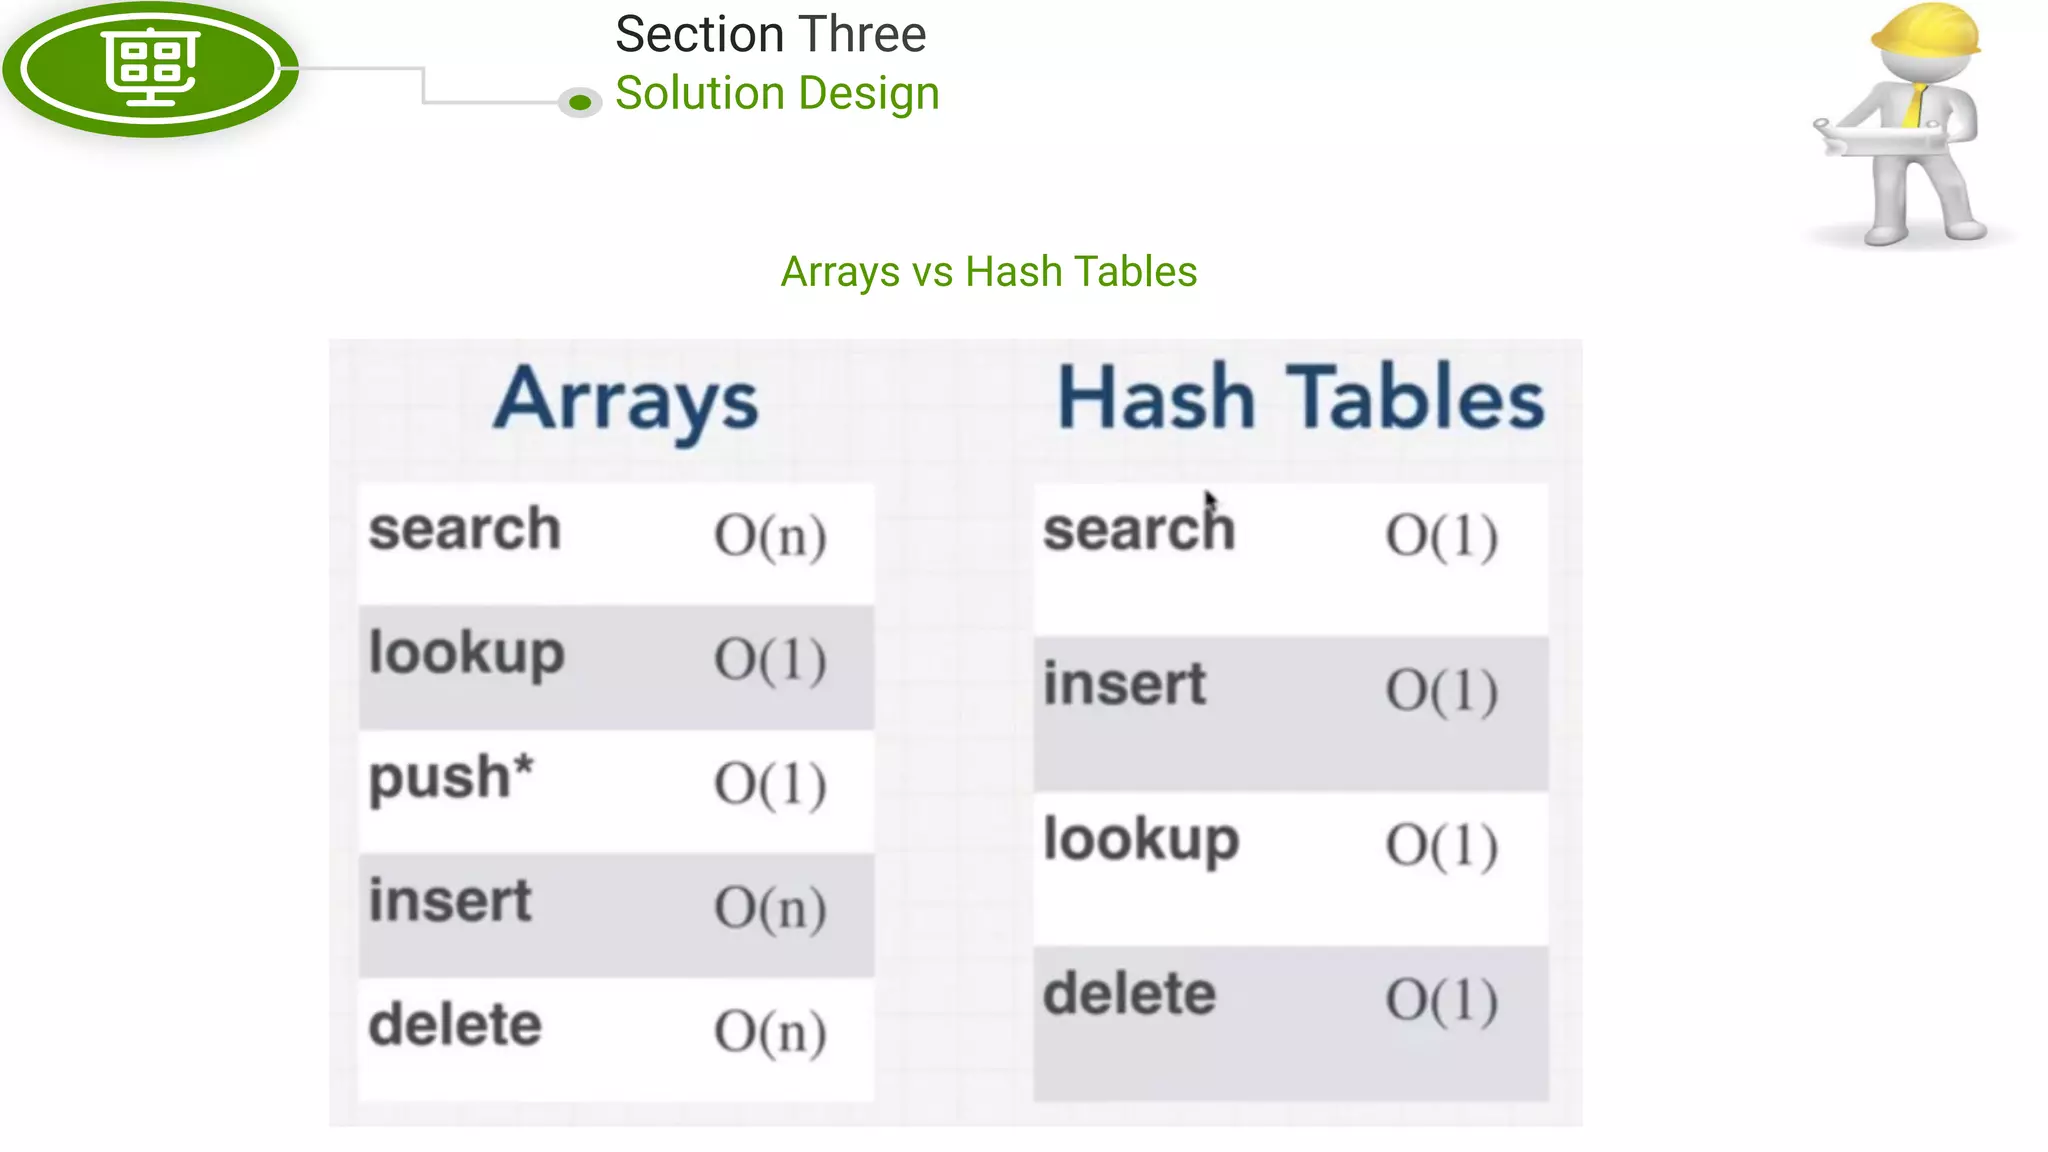This screenshot has height=1152, width=2048.
Task: Click the Arrays vs Hash Tables title
Action: [x=989, y=272]
